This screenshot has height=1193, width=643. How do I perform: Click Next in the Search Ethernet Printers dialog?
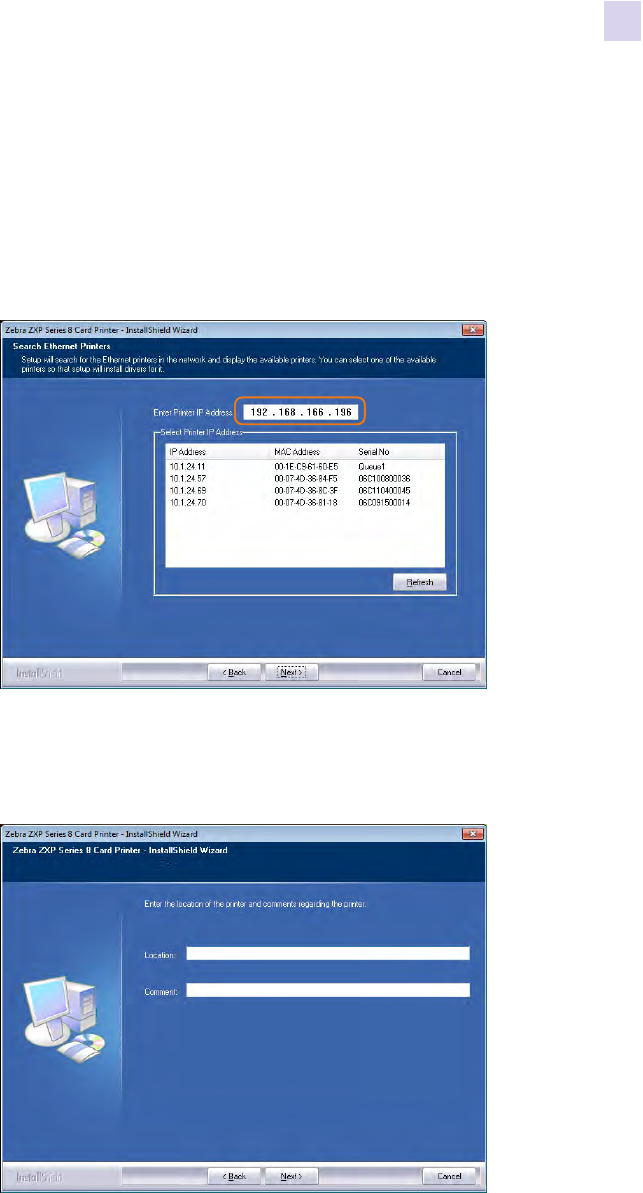pyautogui.click(x=291, y=672)
